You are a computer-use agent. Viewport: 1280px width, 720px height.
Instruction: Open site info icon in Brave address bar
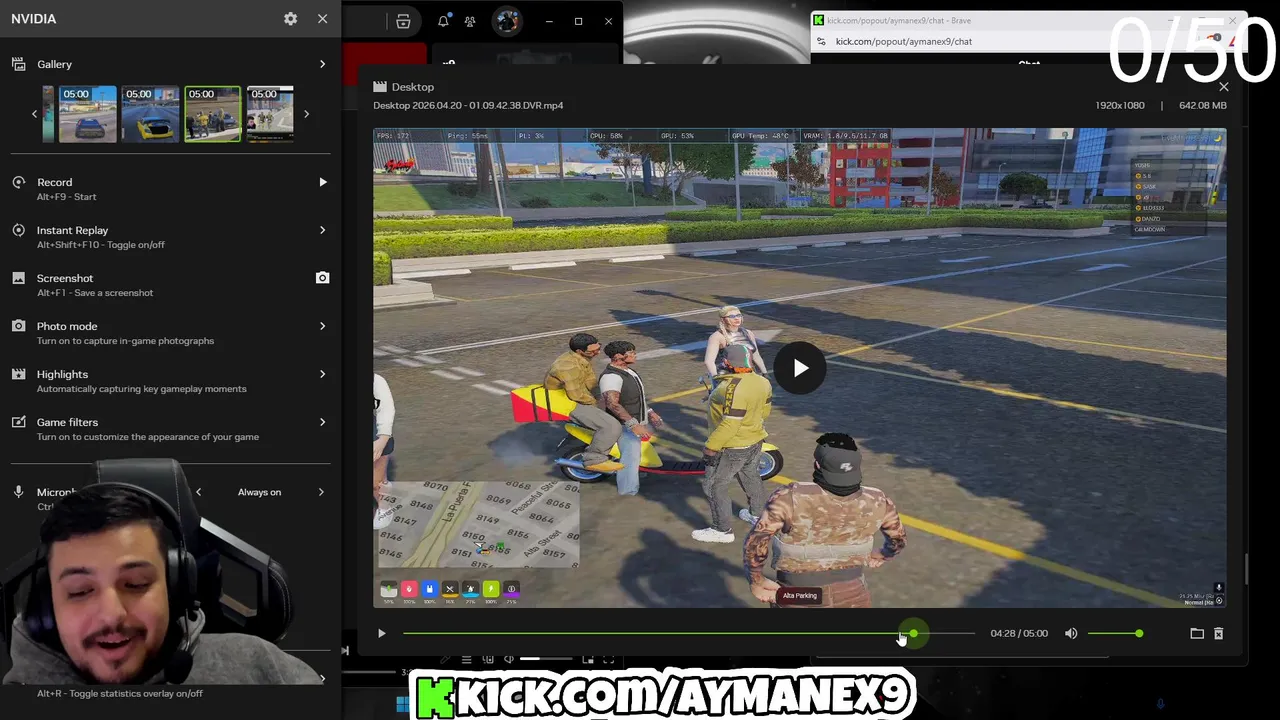(x=821, y=42)
